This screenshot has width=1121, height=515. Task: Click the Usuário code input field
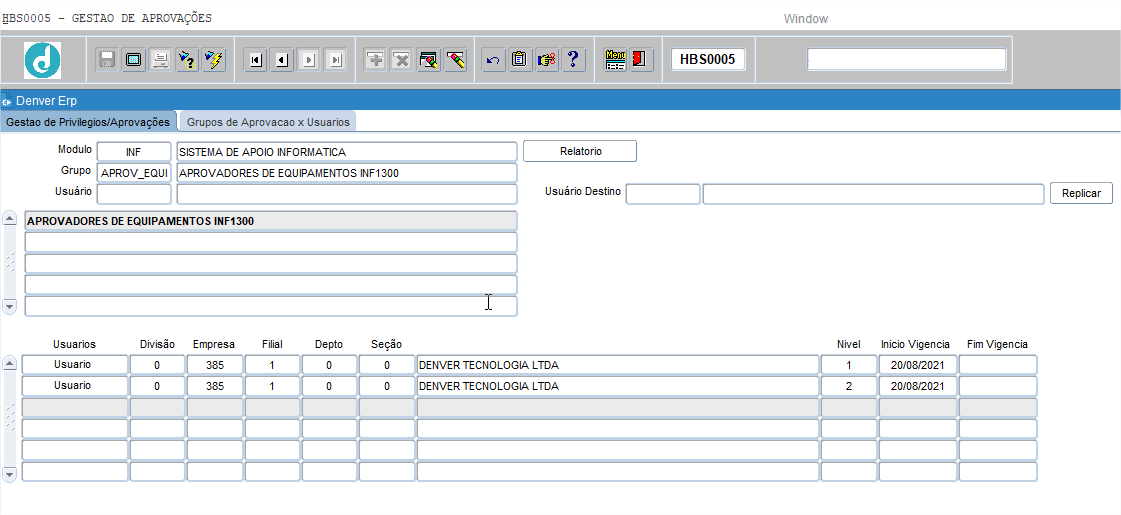pos(134,194)
